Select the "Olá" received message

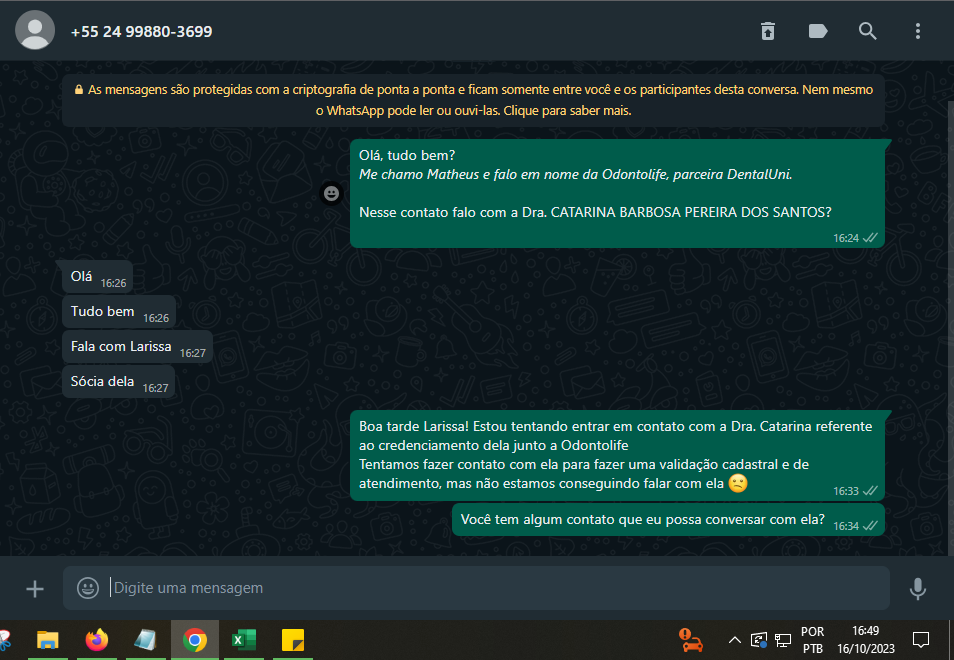[97, 277]
